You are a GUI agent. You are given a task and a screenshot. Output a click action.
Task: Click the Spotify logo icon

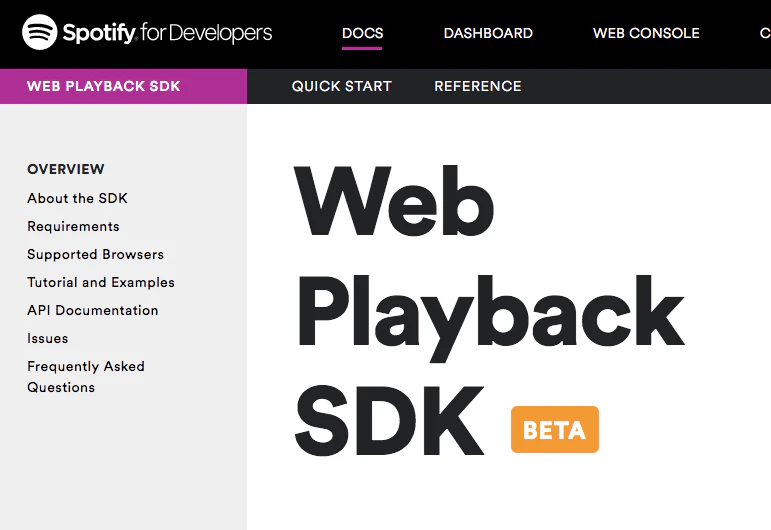click(40, 32)
